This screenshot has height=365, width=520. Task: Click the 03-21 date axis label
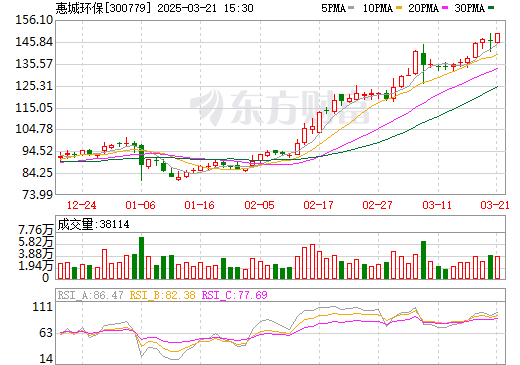(495, 205)
